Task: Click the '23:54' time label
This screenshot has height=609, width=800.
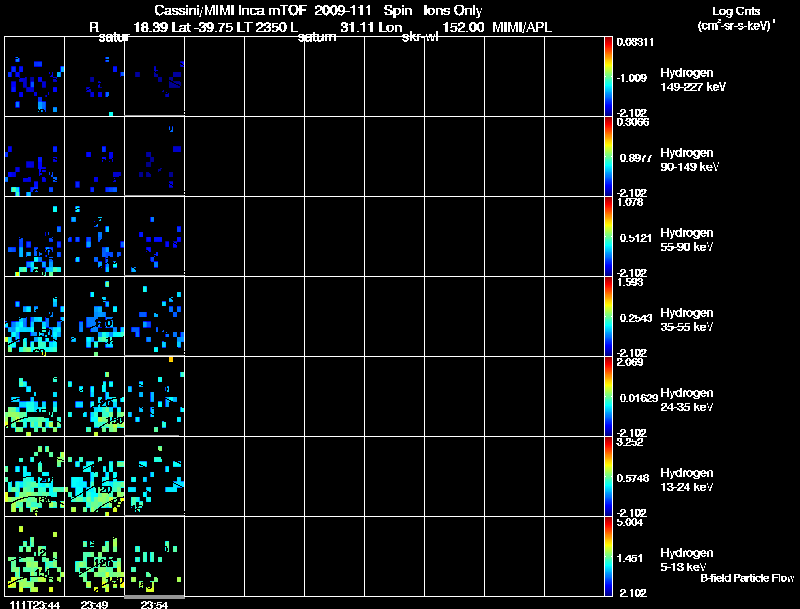Action: [154, 605]
